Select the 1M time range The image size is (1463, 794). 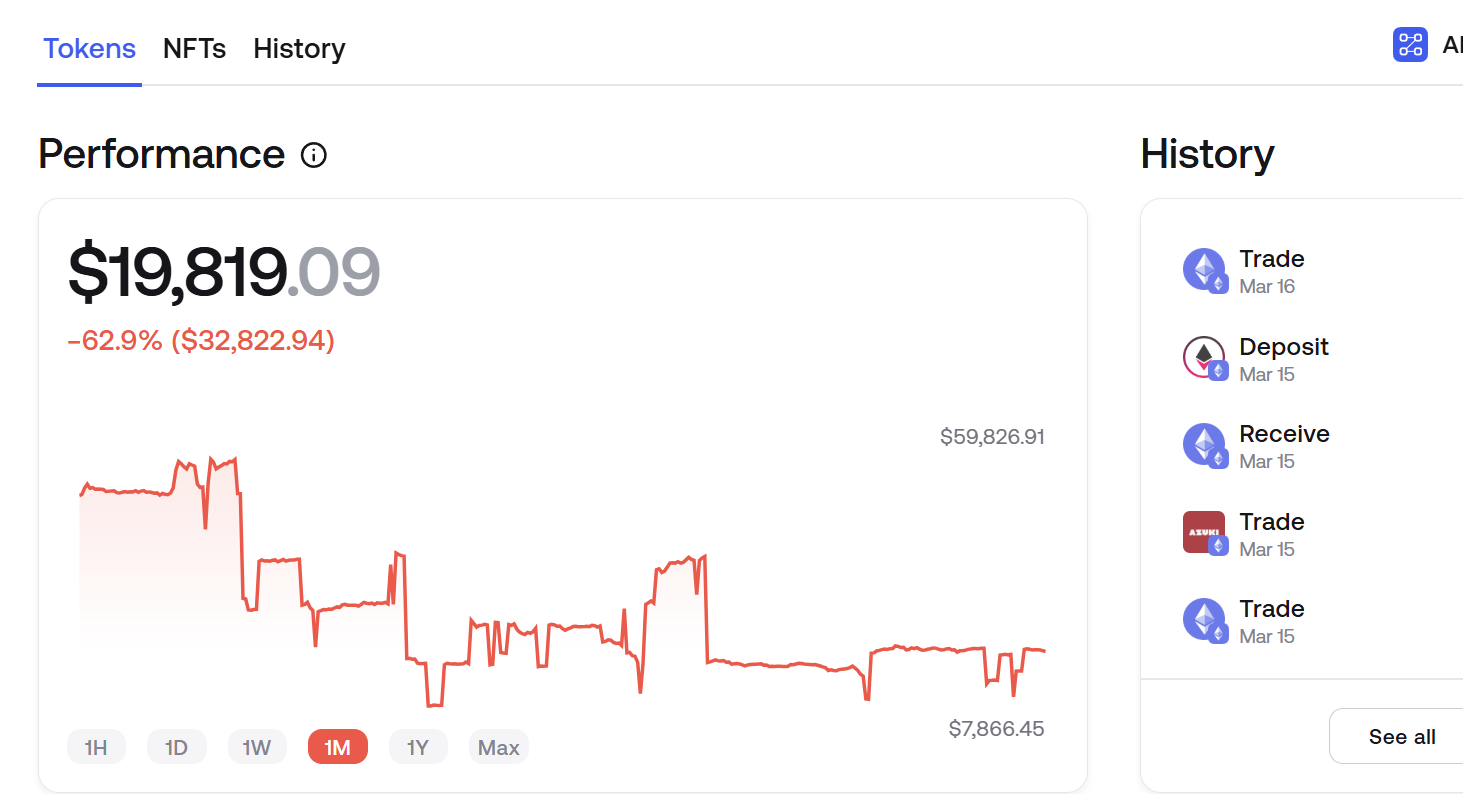(338, 747)
